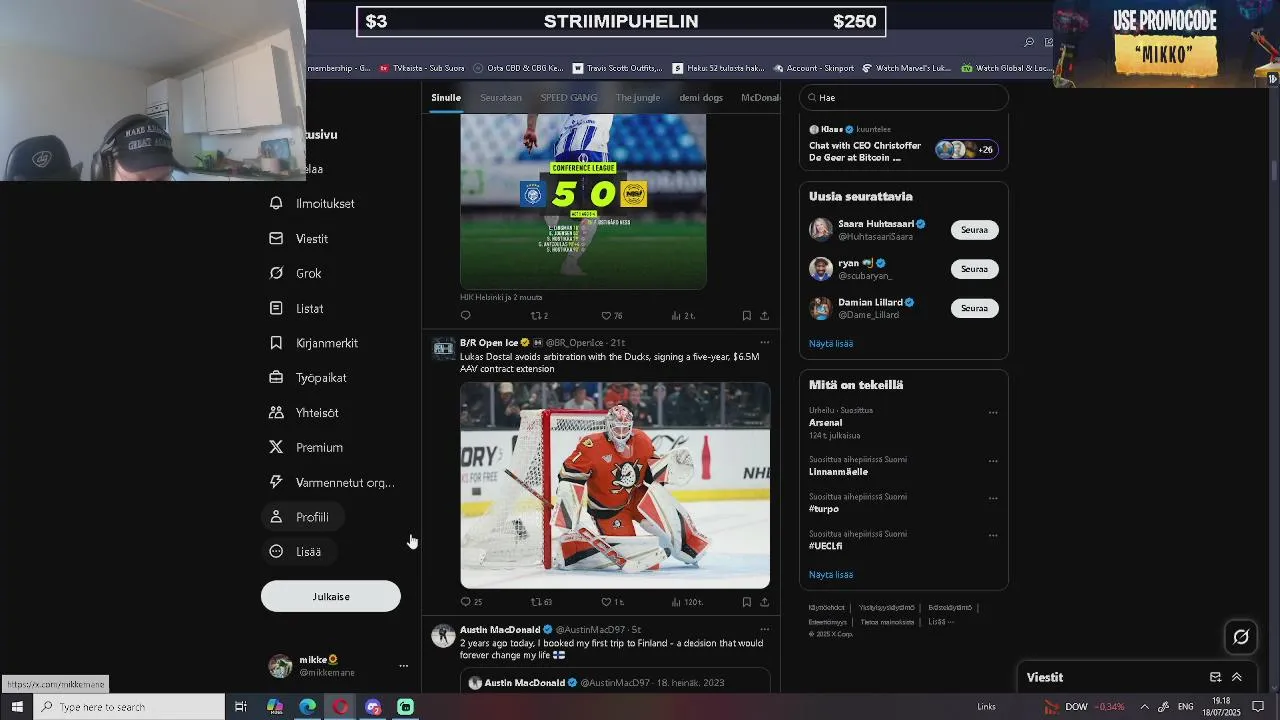The image size is (1280, 720).
Task: Share the B/R Open Ice post
Action: [x=764, y=602]
